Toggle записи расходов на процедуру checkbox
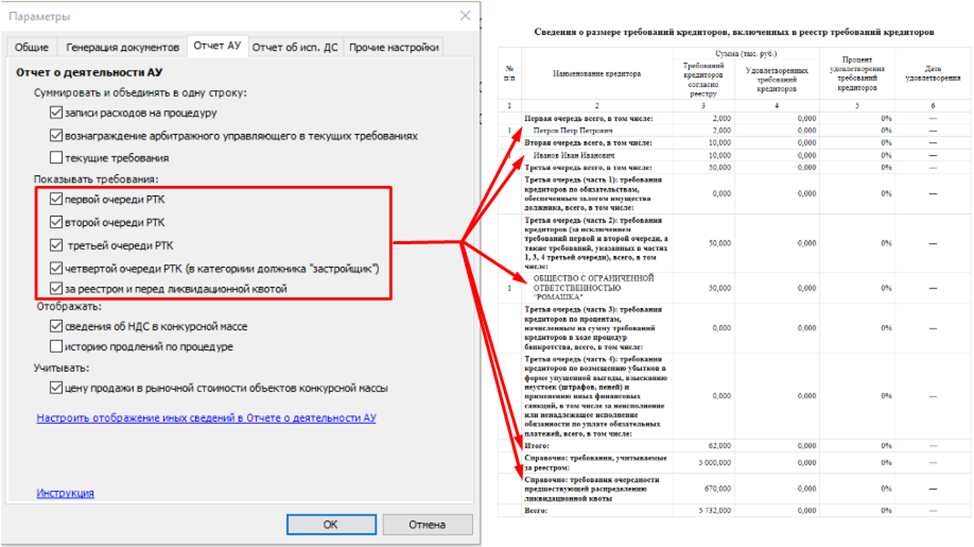 tap(56, 113)
